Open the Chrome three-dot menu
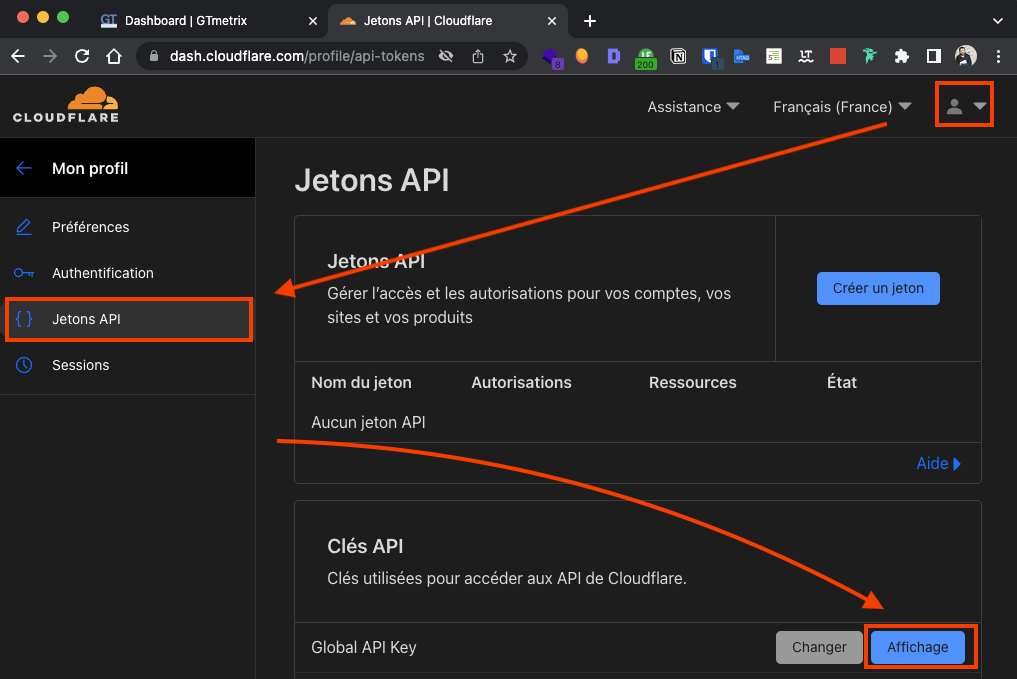 click(x=998, y=56)
